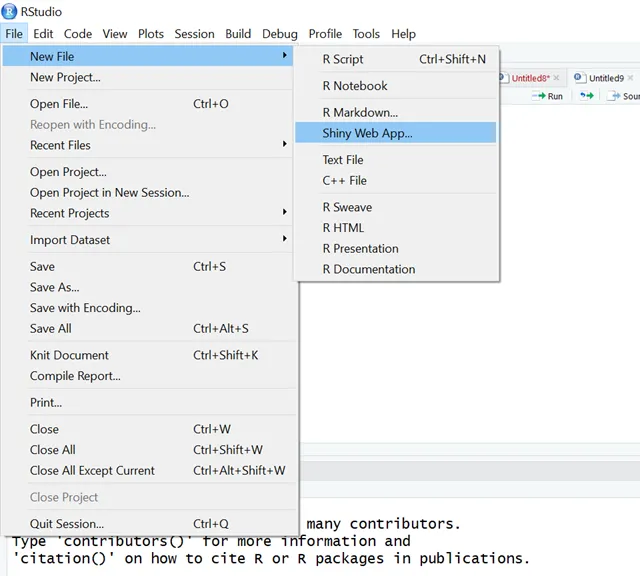Switch to the Untitled9 tab
This screenshot has height=576, width=640.
[606, 78]
